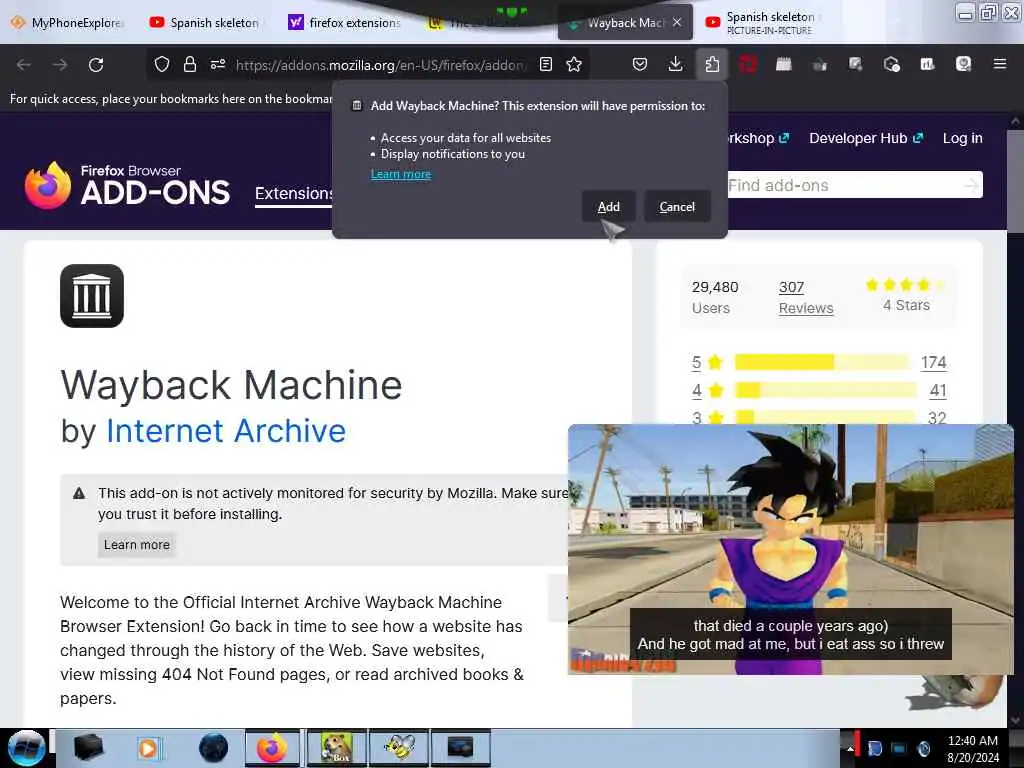Open the Downloads toolbar icon

click(675, 64)
